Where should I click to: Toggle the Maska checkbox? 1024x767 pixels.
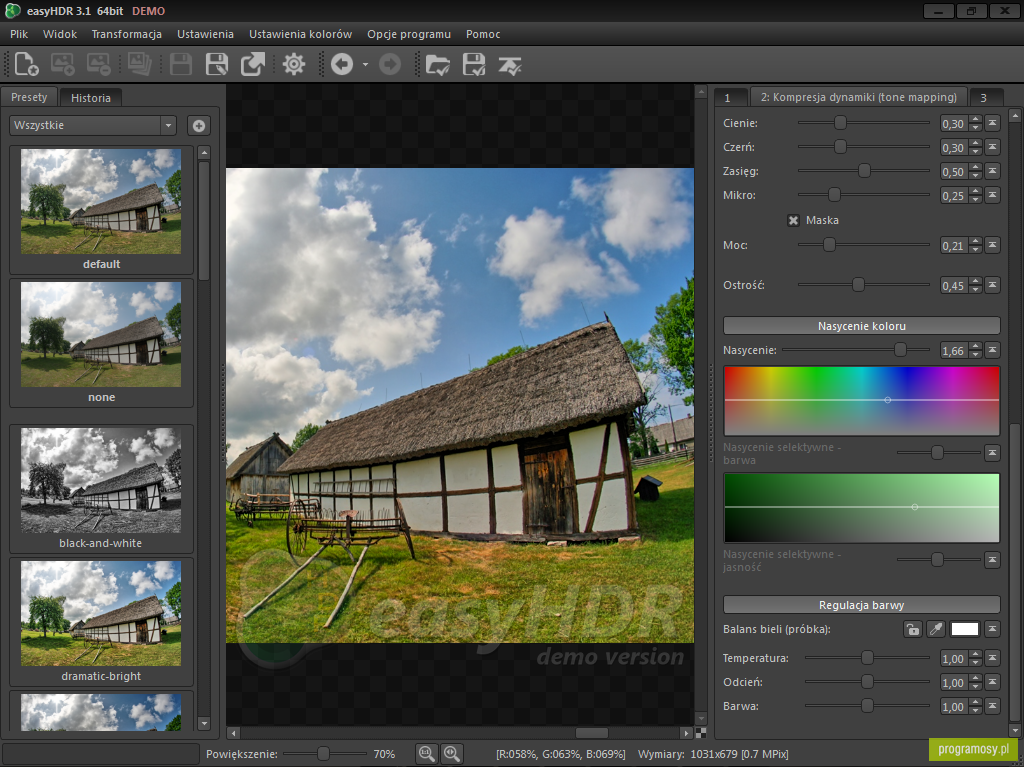click(x=793, y=220)
